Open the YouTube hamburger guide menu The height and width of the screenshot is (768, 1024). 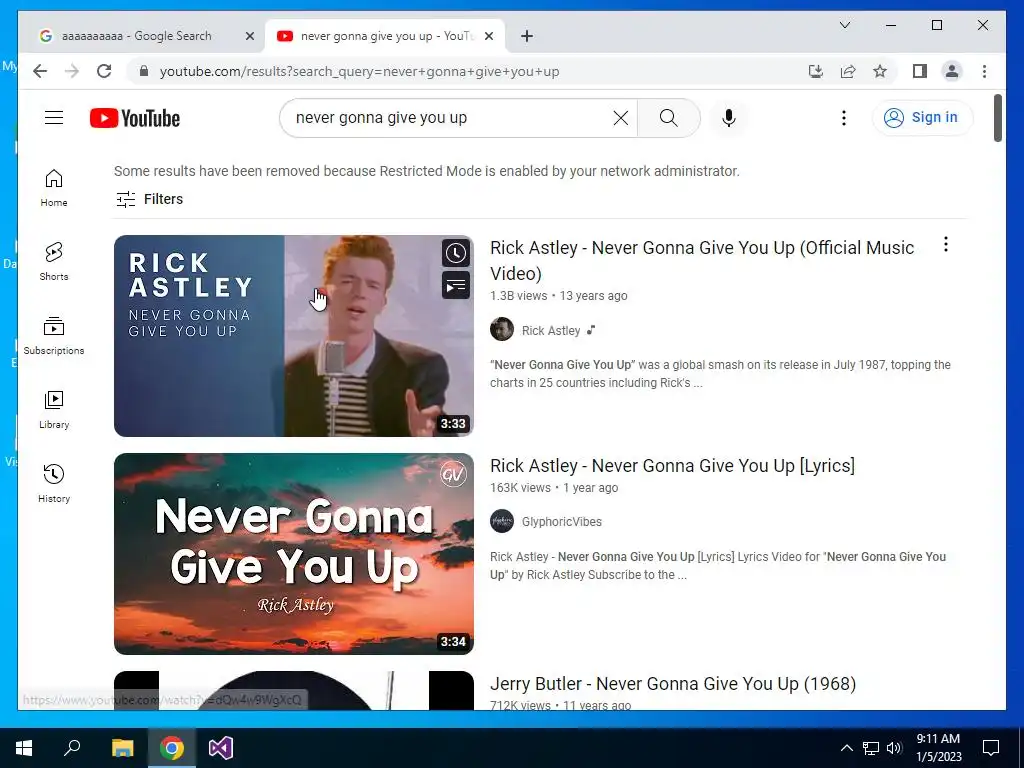[54, 118]
